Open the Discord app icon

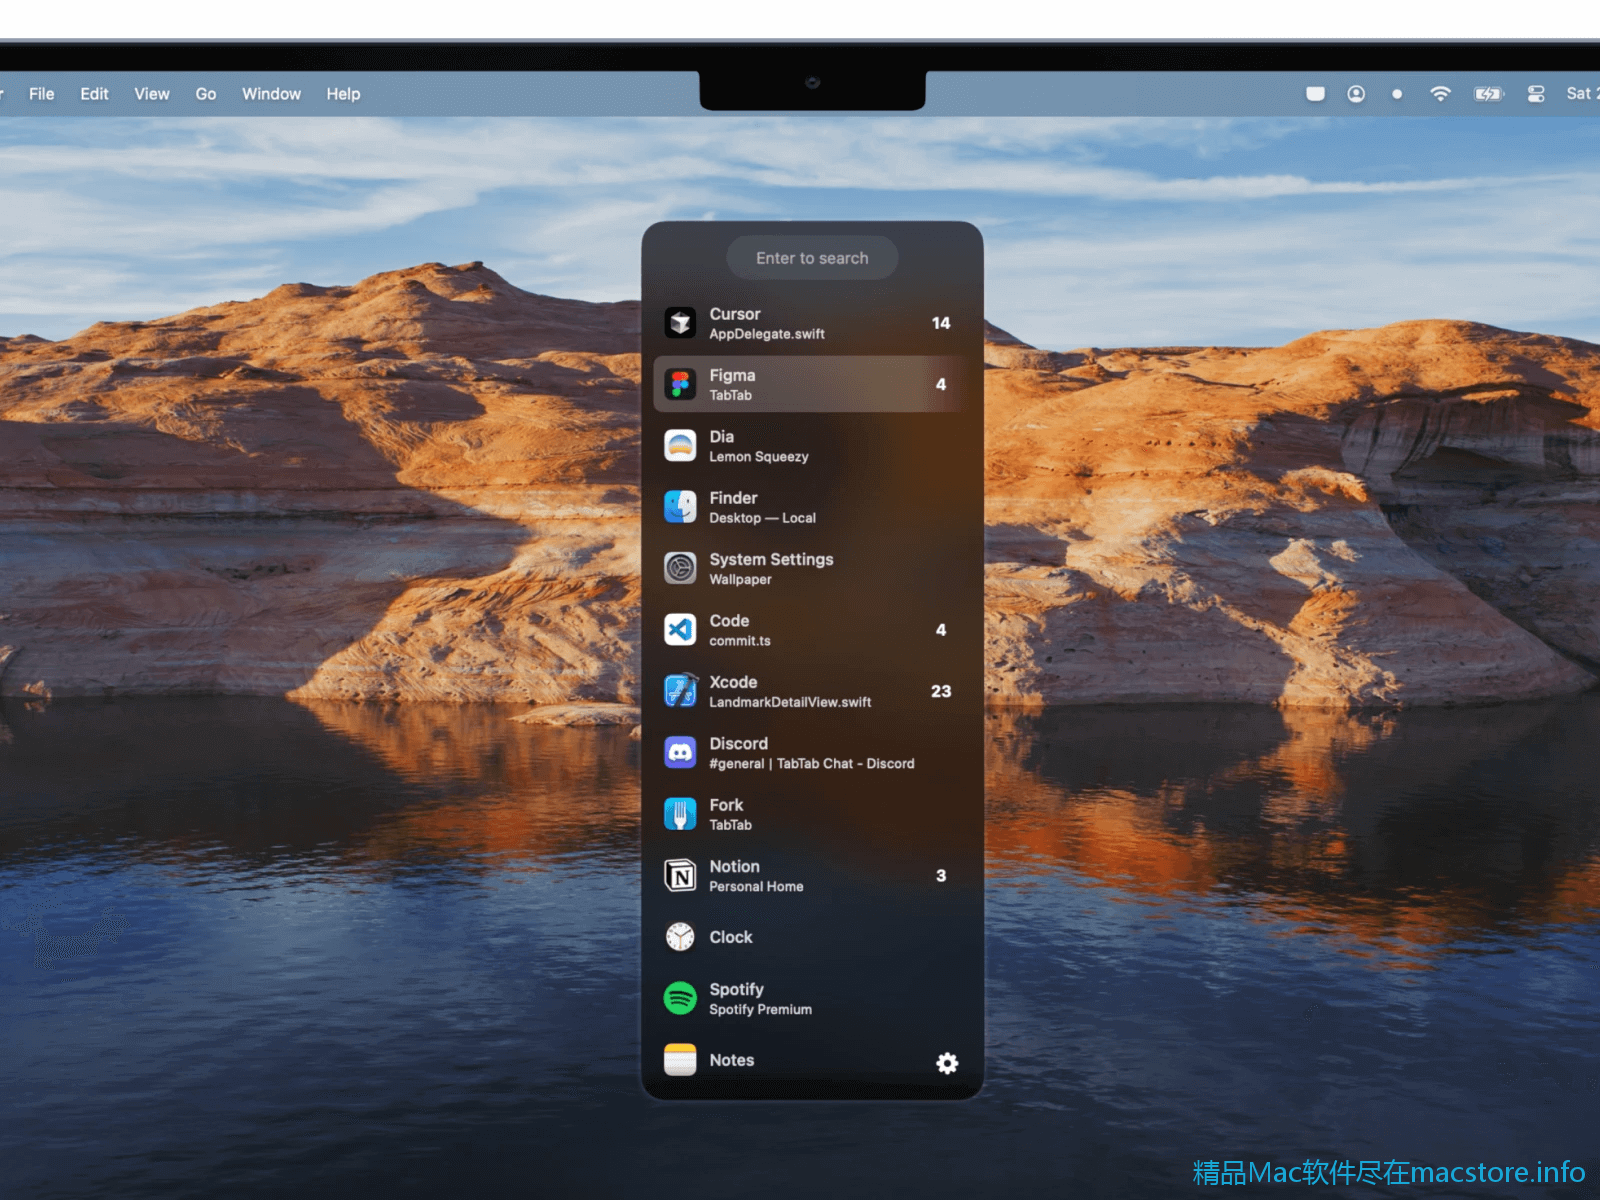tap(680, 753)
